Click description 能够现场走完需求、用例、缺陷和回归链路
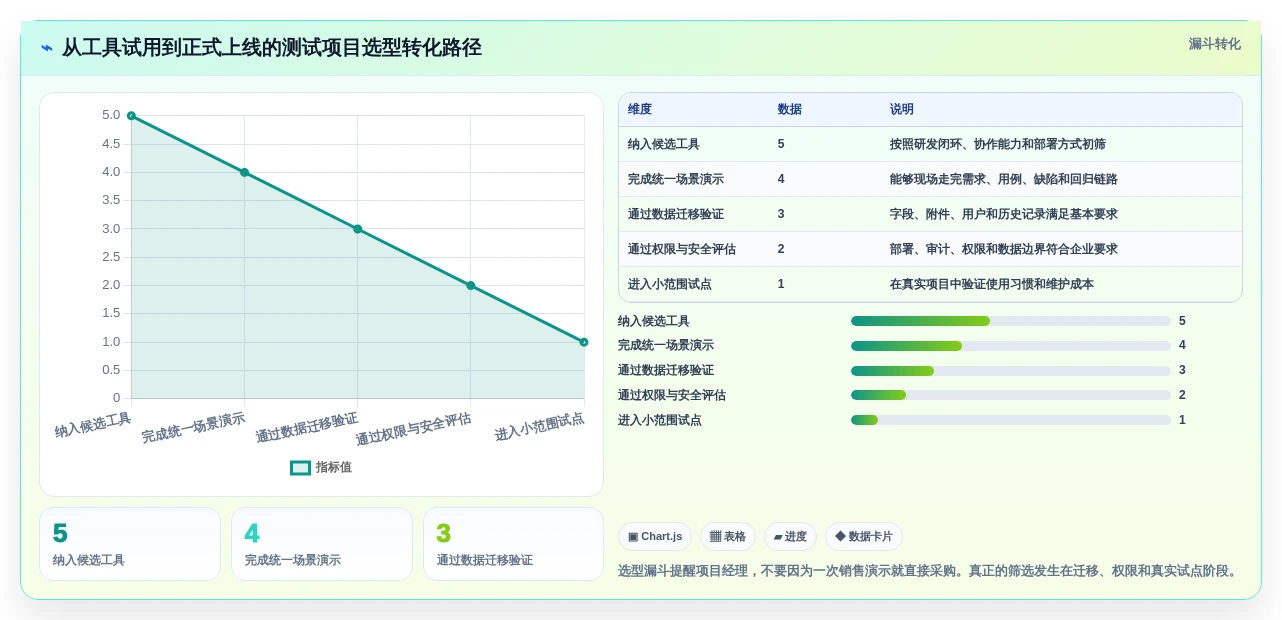The width and height of the screenshot is (1282, 620). coord(1004,179)
